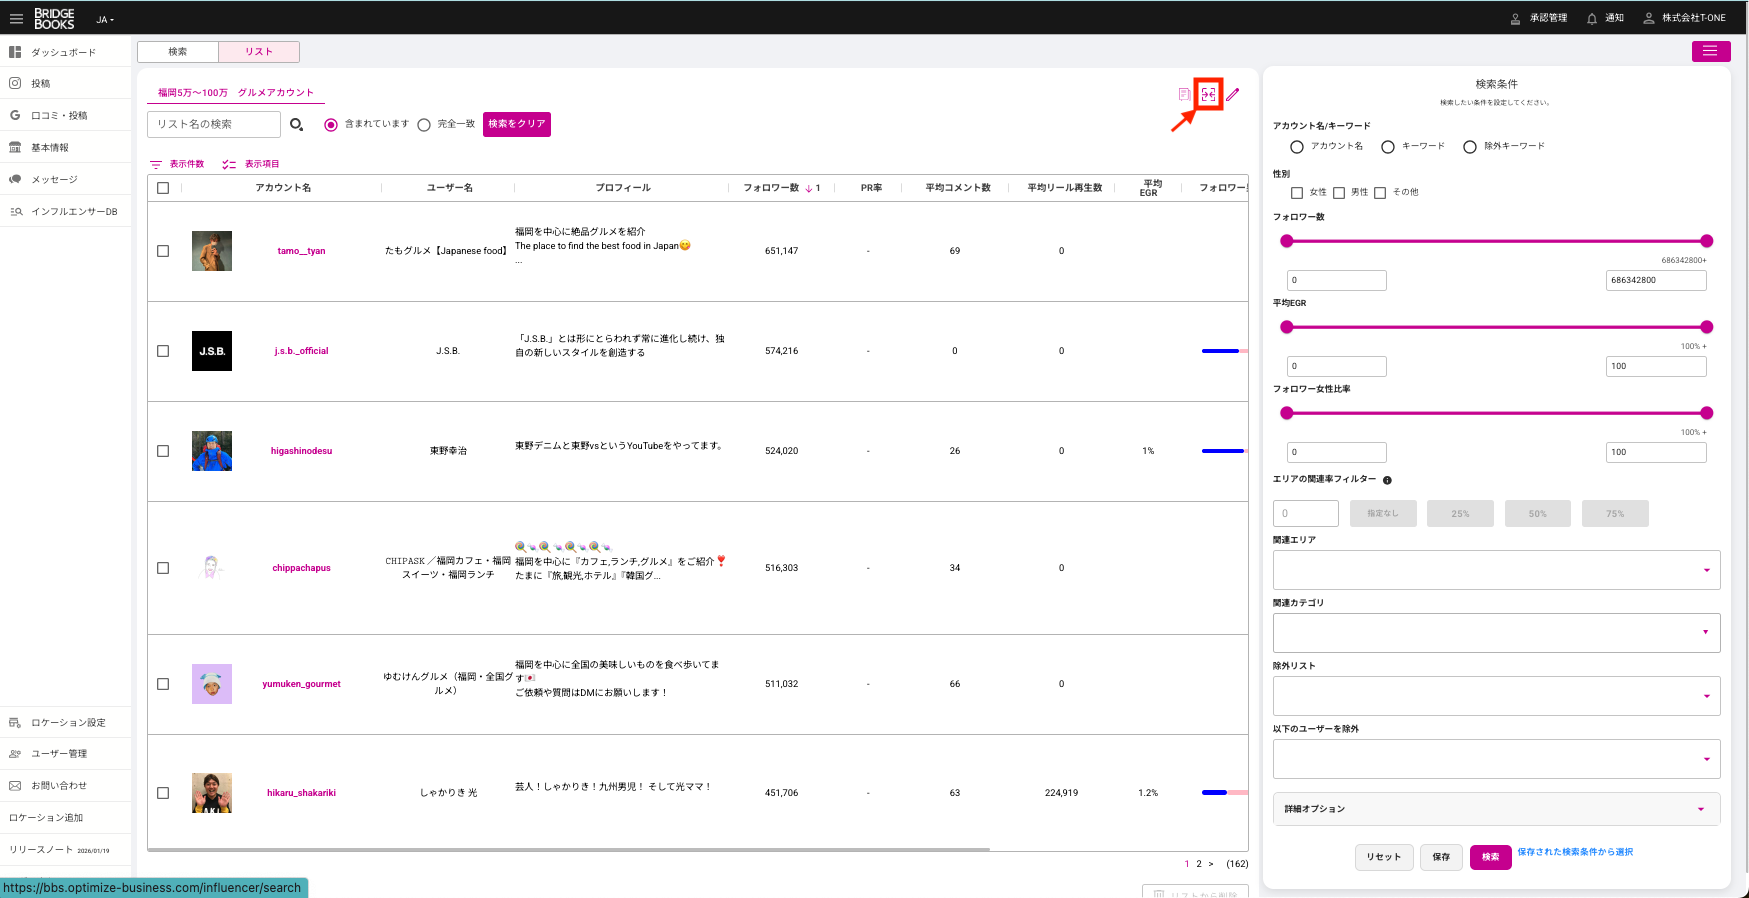Image resolution: width=1749 pixels, height=898 pixels.
Task: Select the 完全一致 radio button
Action: (424, 125)
